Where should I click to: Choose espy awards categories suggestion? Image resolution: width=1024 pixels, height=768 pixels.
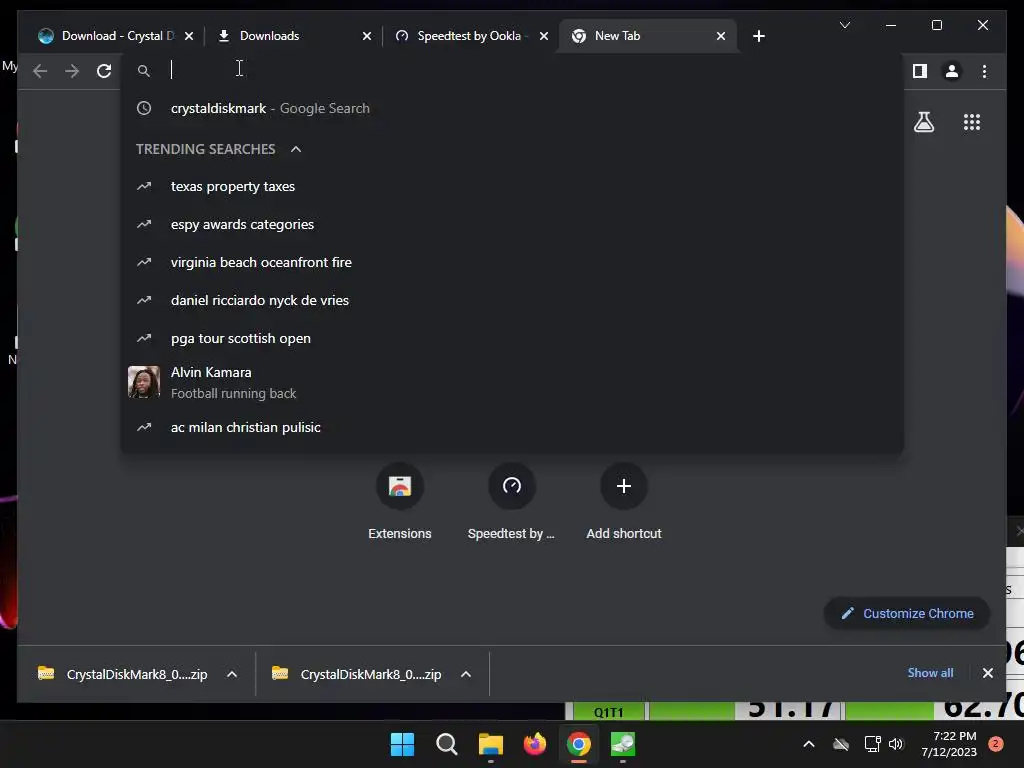(x=512, y=225)
